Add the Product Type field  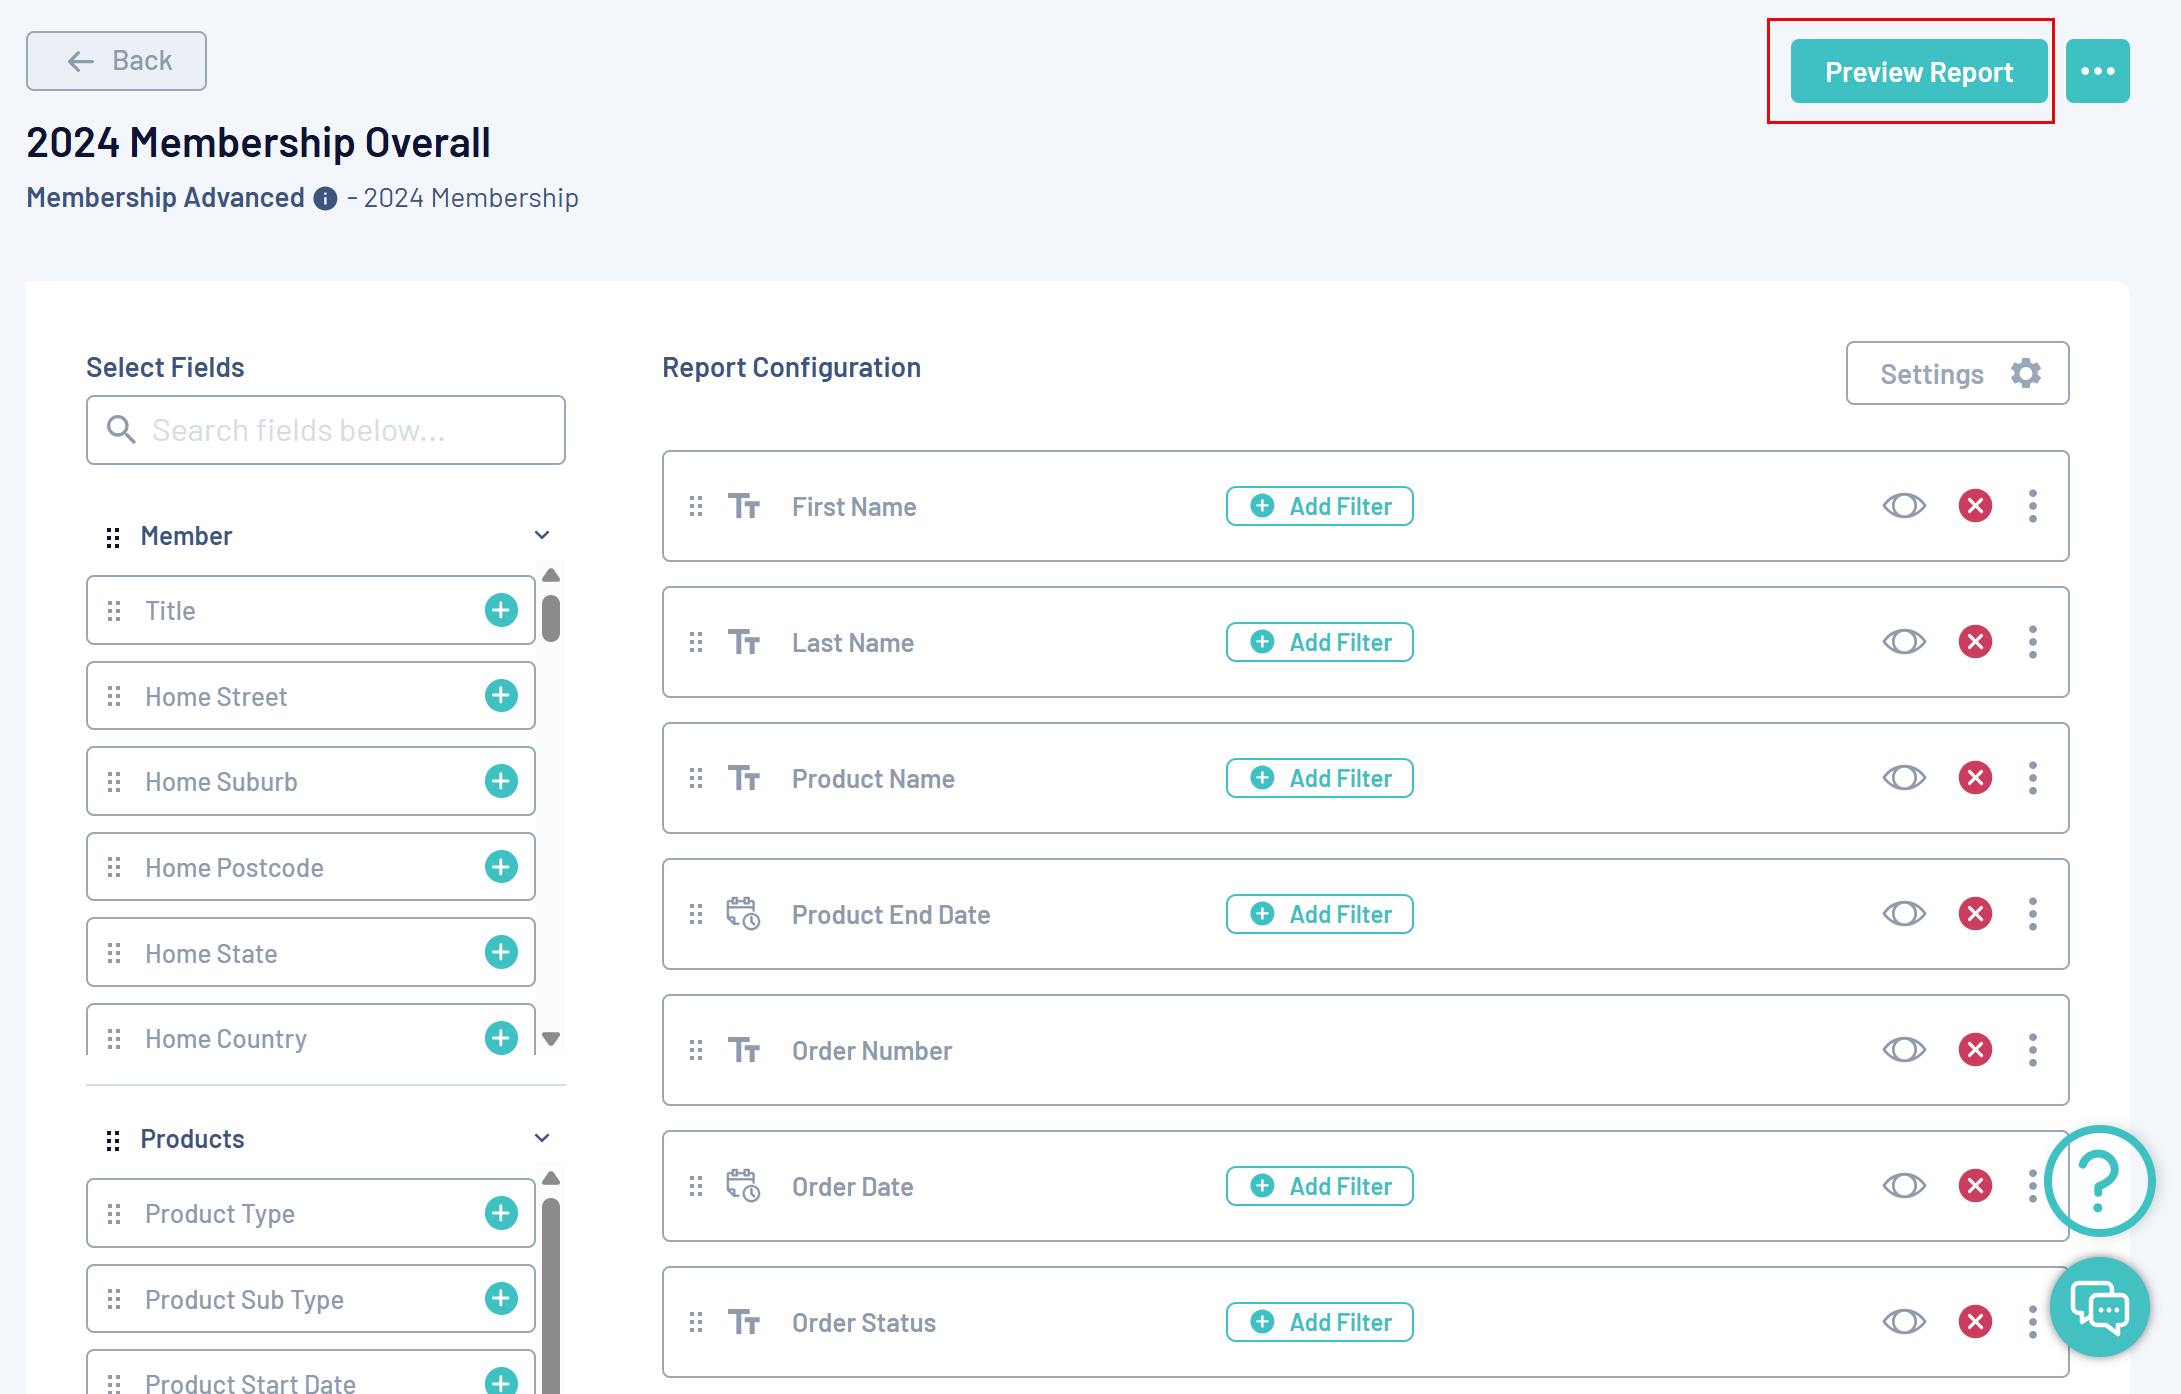point(501,1213)
